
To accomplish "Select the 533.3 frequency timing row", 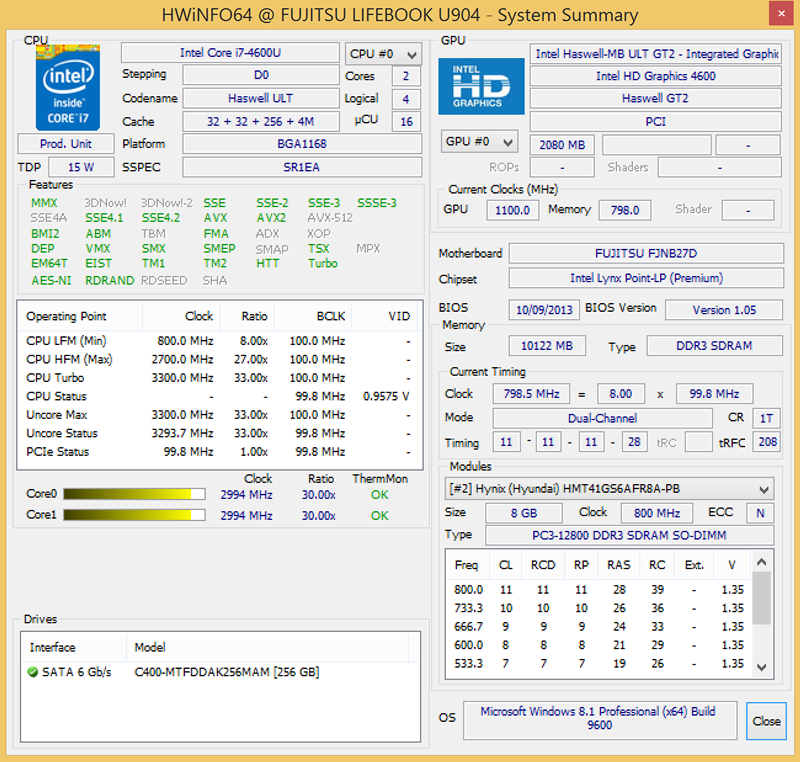I will [599, 664].
